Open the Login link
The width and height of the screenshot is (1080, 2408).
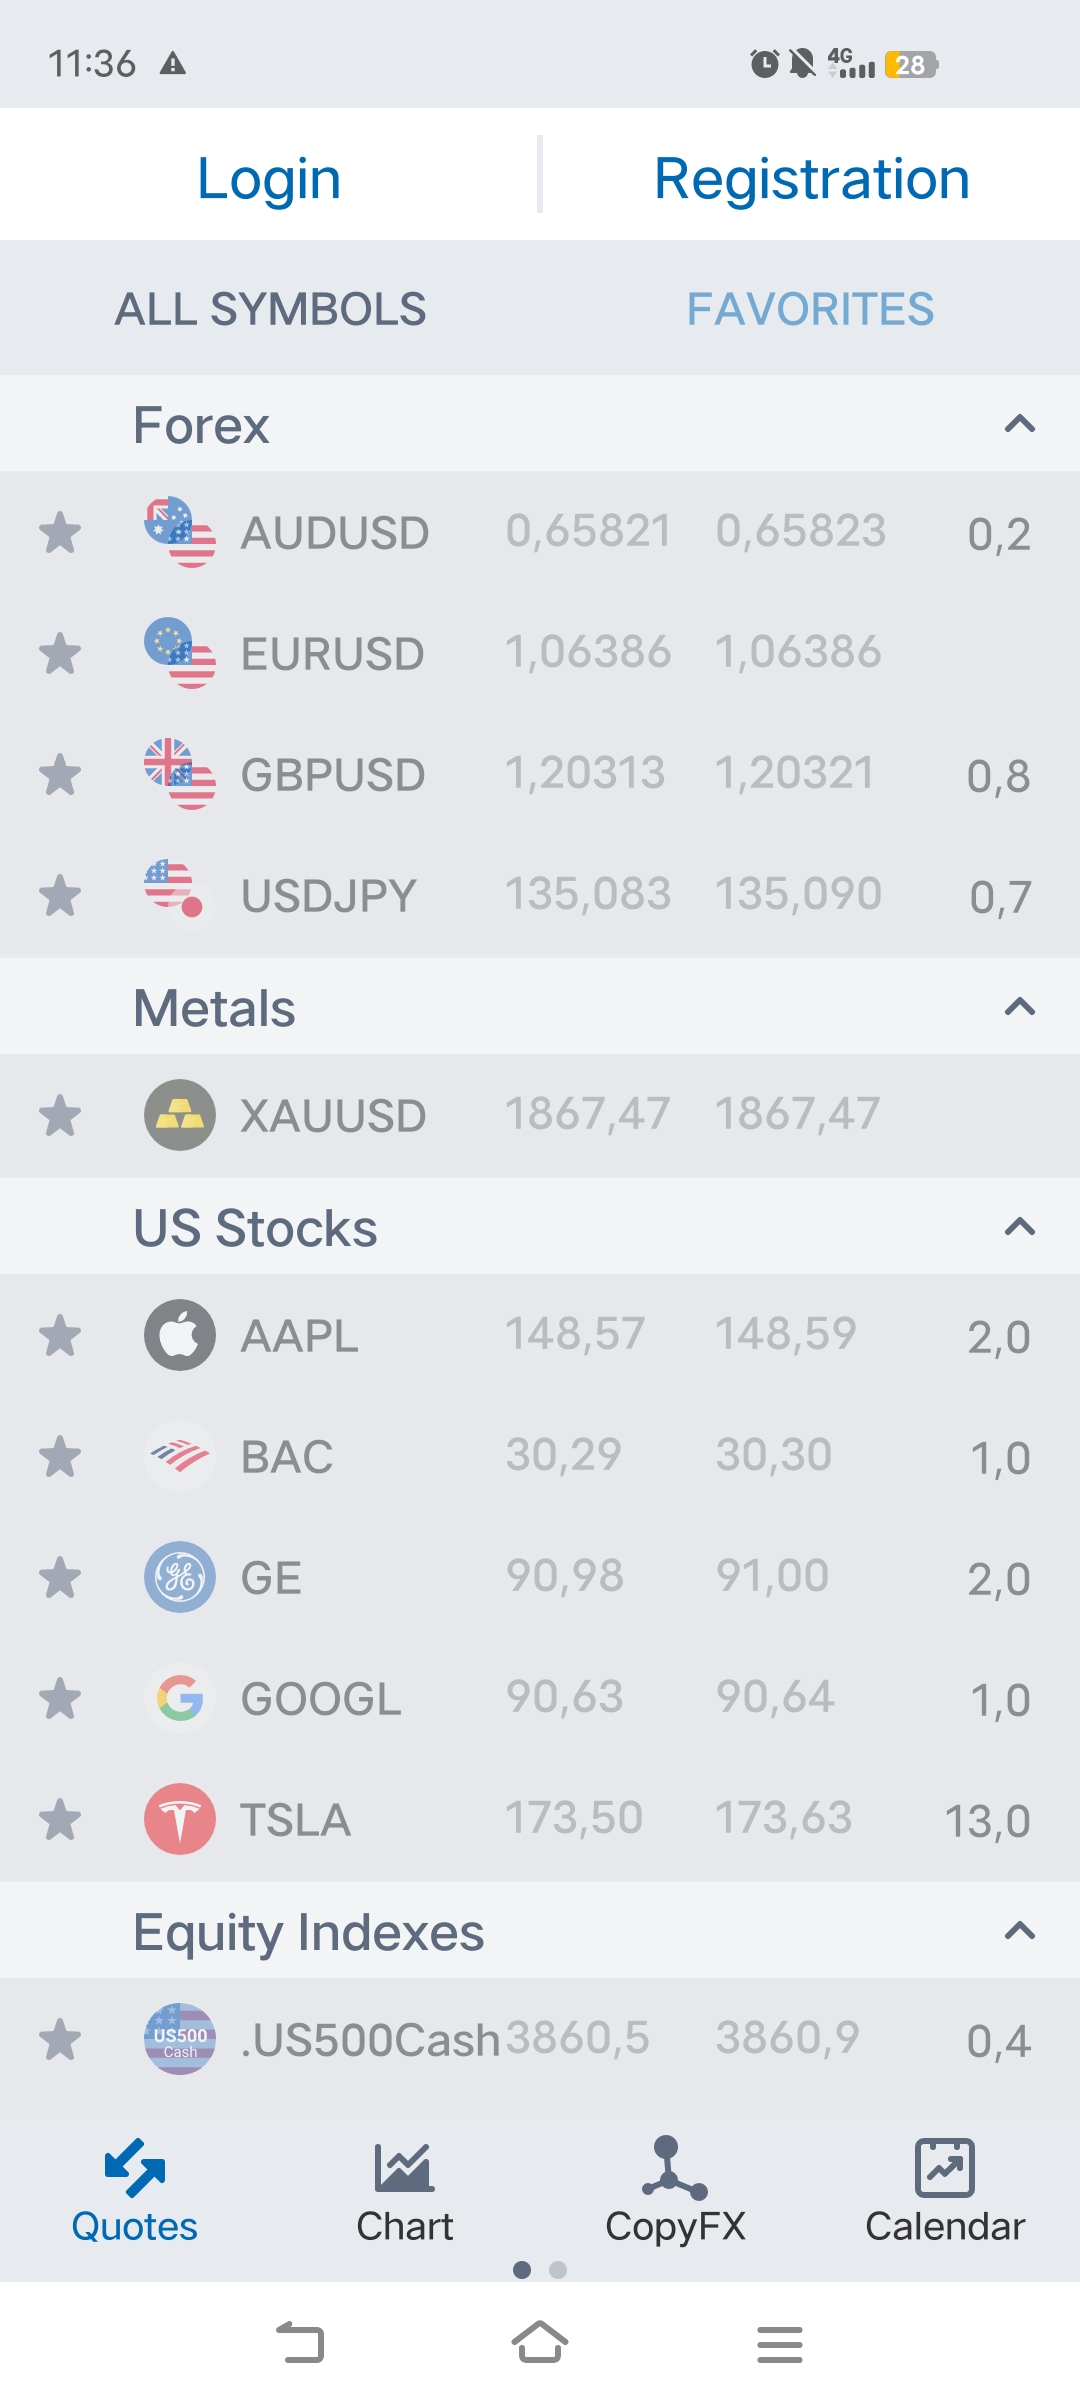[x=269, y=178]
